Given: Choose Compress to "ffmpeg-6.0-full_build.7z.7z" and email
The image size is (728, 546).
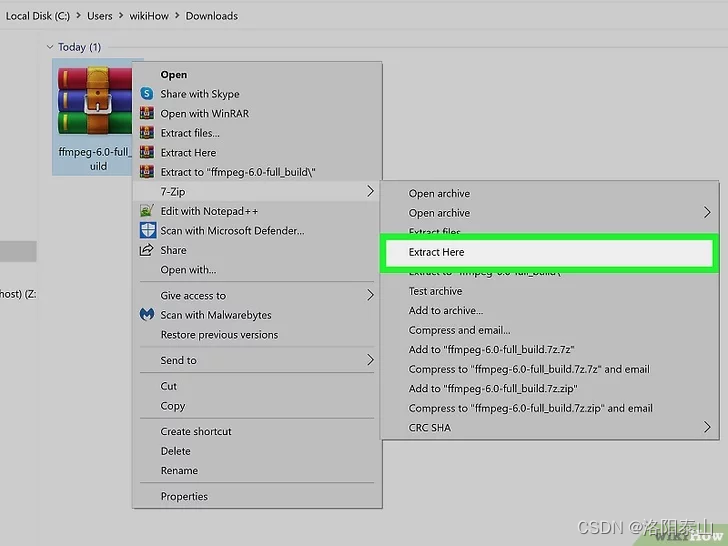Looking at the screenshot, I should pos(550,369).
